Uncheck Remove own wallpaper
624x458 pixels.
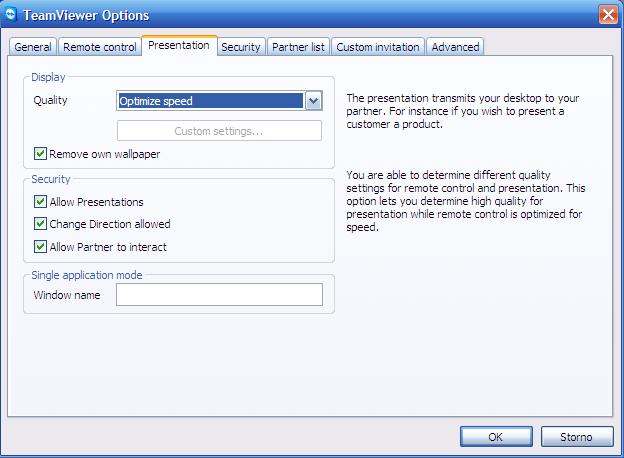[40, 154]
